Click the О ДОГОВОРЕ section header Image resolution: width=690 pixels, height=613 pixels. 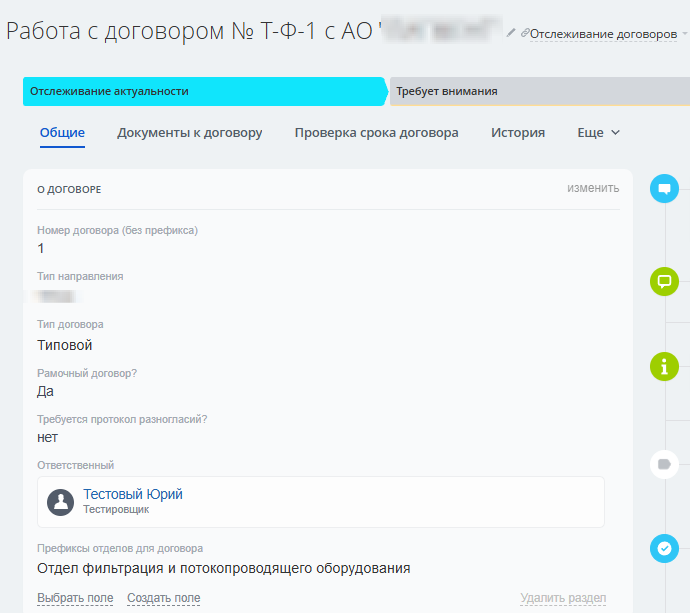[x=69, y=190]
